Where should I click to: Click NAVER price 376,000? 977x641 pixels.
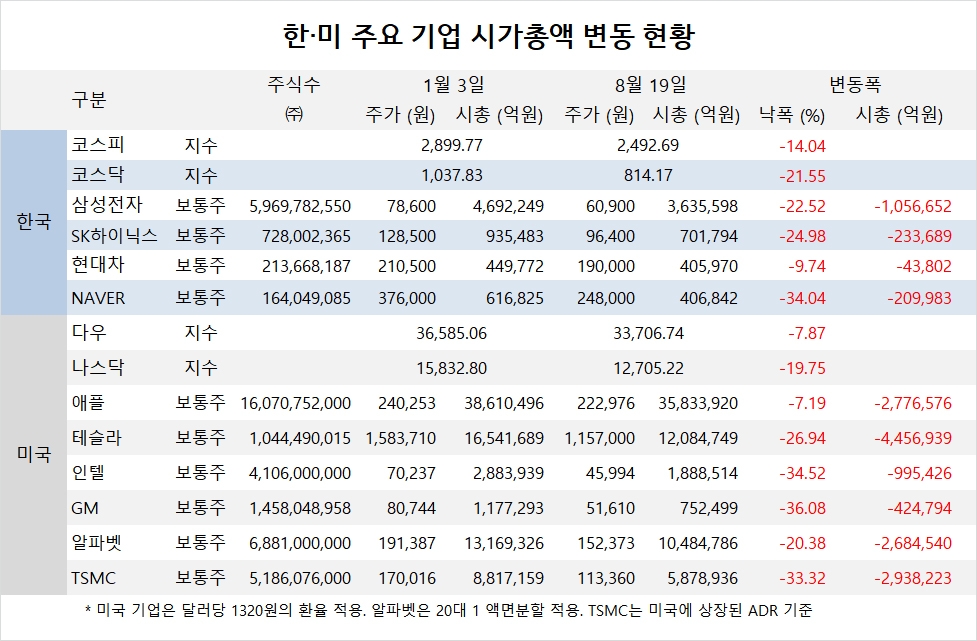[x=407, y=298]
